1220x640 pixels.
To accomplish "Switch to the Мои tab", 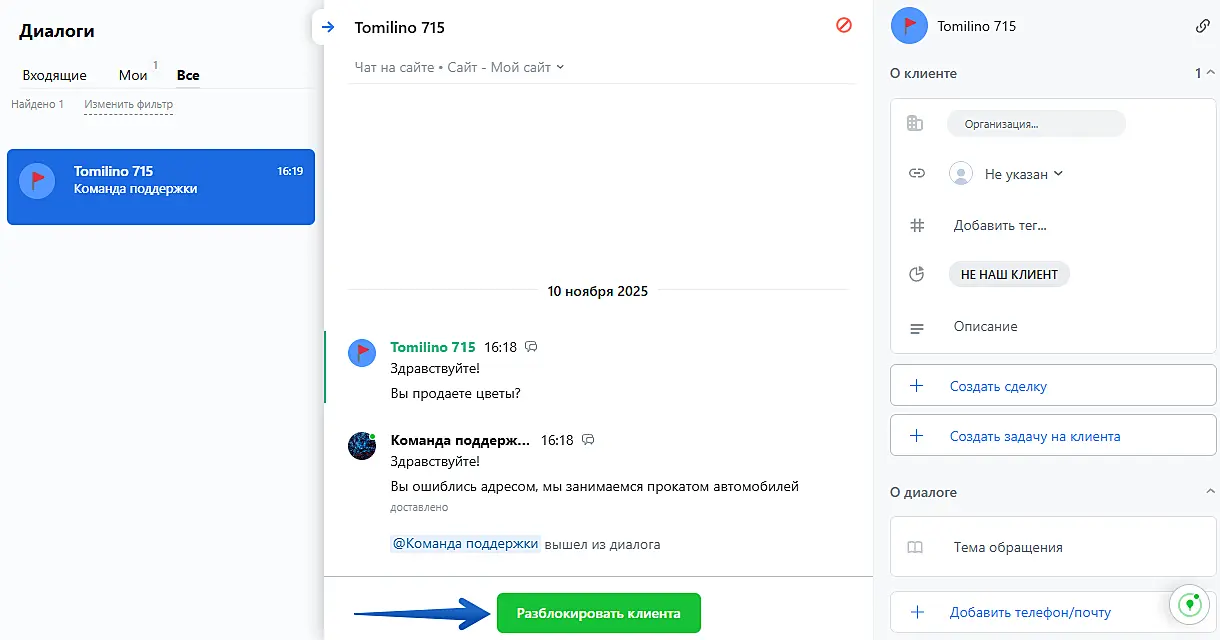I will pos(133,75).
